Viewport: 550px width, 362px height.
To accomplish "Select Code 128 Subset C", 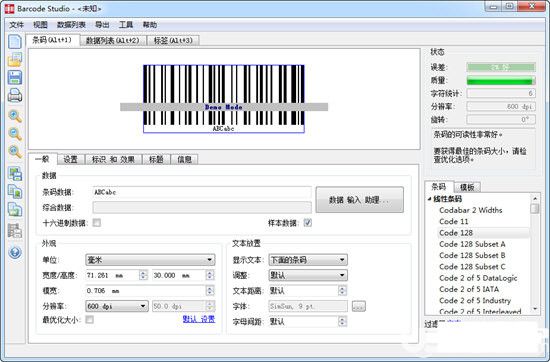I will click(x=472, y=267).
